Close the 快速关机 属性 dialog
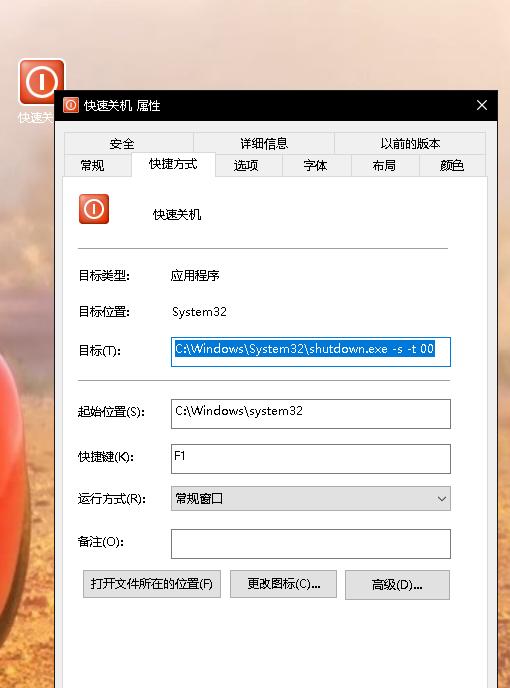 click(x=481, y=105)
